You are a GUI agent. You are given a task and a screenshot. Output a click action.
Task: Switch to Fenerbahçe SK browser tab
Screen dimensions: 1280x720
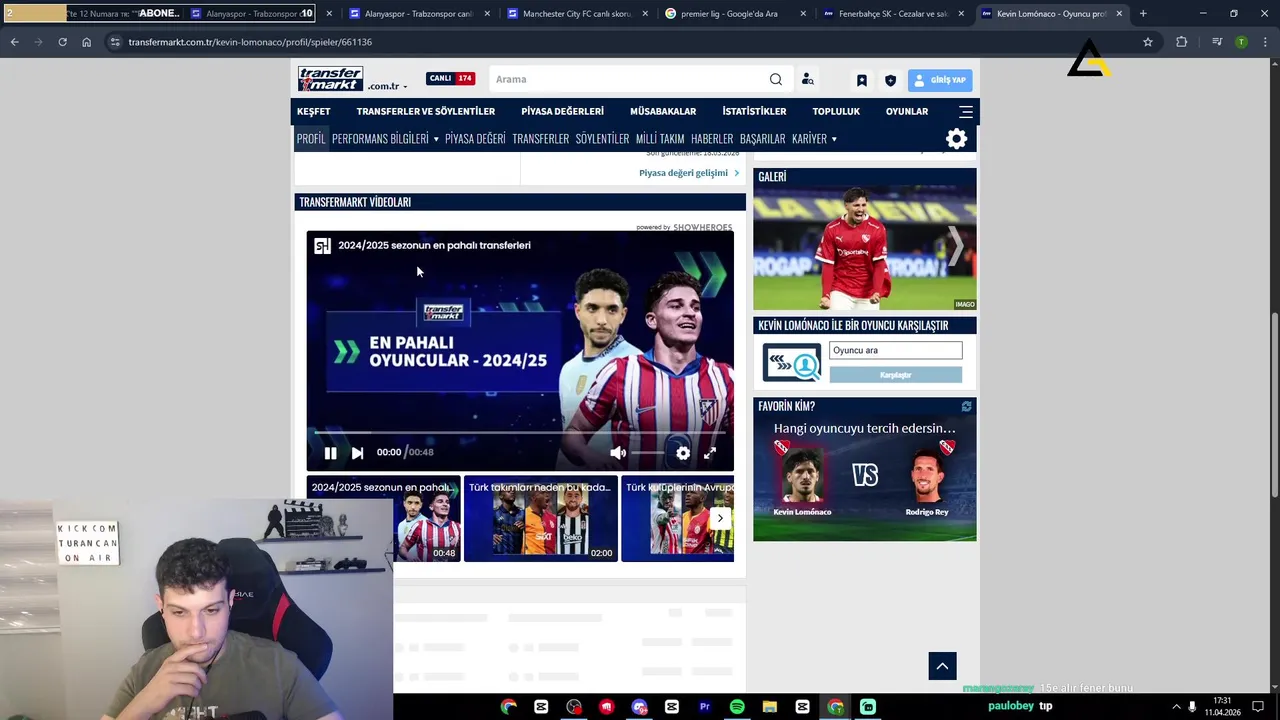pyautogui.click(x=893, y=14)
